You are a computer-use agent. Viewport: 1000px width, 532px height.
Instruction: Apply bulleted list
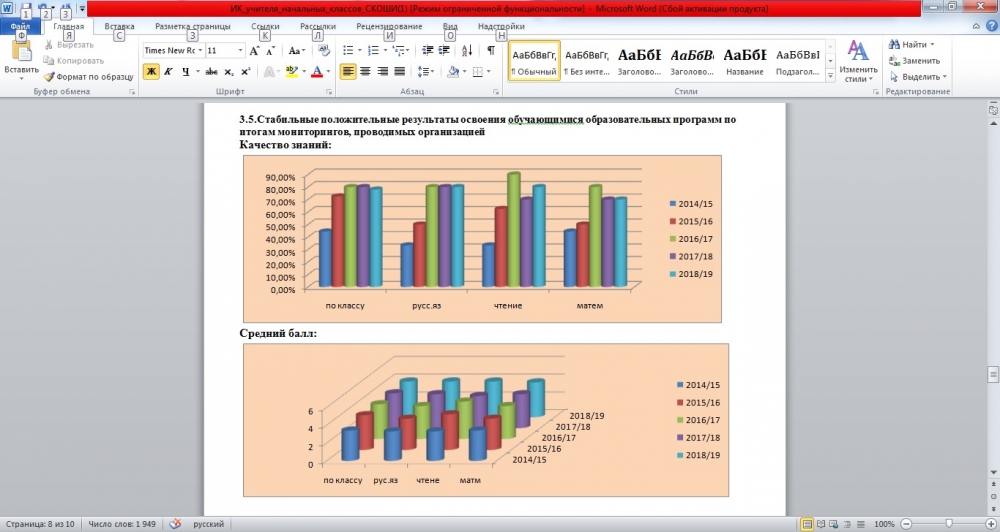[348, 50]
